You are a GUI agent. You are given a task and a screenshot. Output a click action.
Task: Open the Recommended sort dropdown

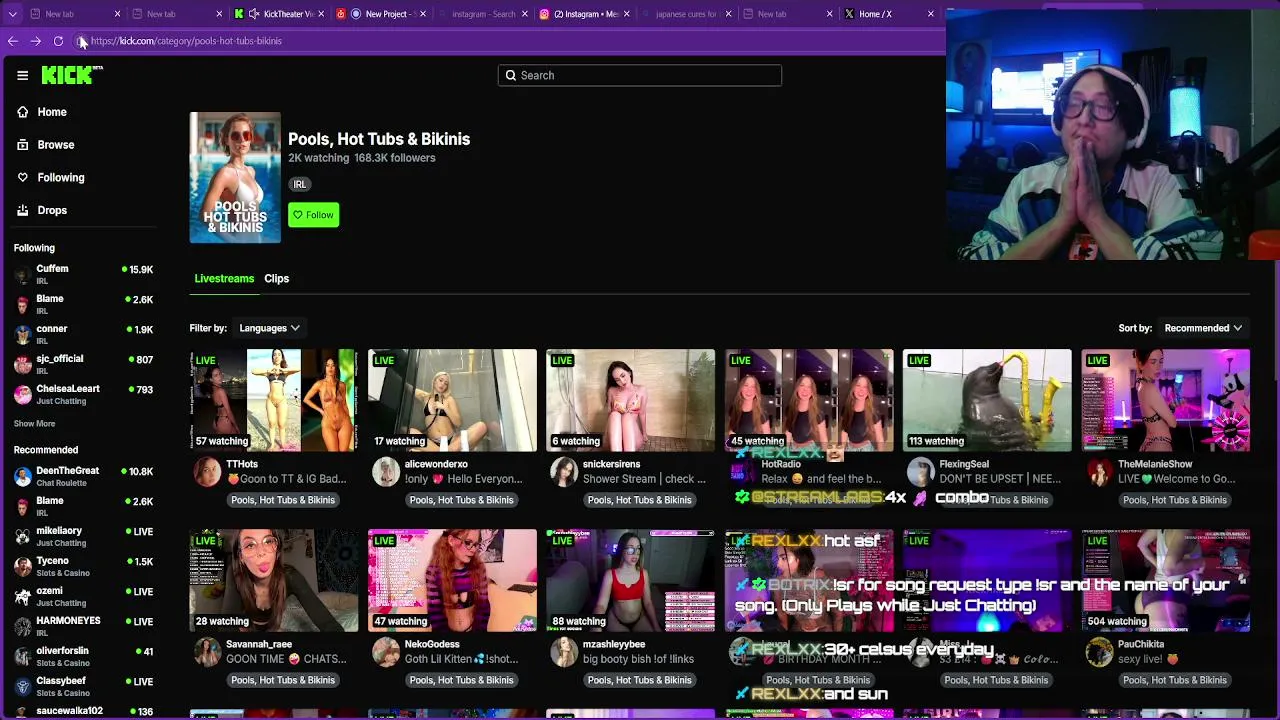pyautogui.click(x=1203, y=328)
